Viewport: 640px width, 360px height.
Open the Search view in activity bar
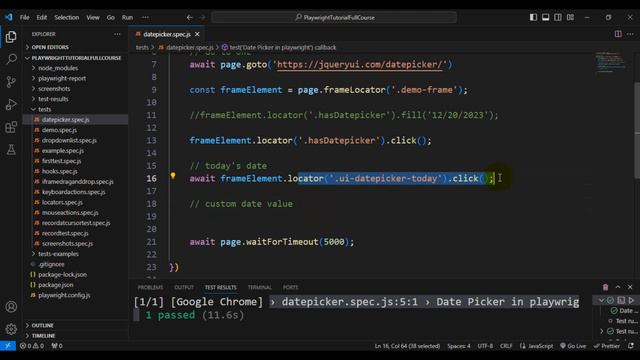pyautogui.click(x=11, y=59)
